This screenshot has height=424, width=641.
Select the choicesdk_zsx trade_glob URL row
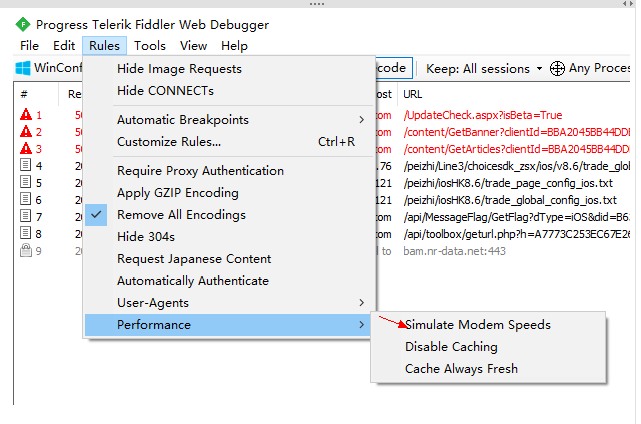pyautogui.click(x=517, y=166)
